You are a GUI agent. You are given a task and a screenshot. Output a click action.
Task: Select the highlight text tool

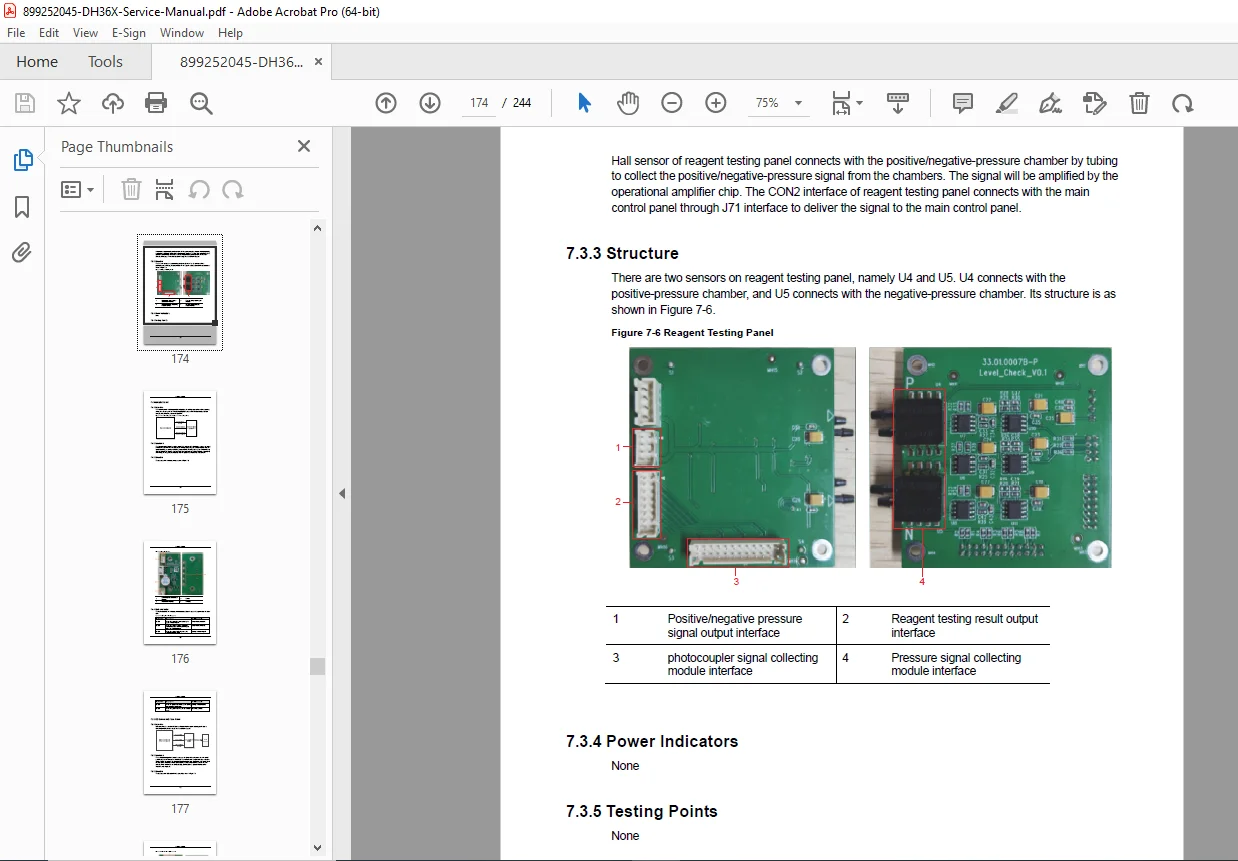1007,103
